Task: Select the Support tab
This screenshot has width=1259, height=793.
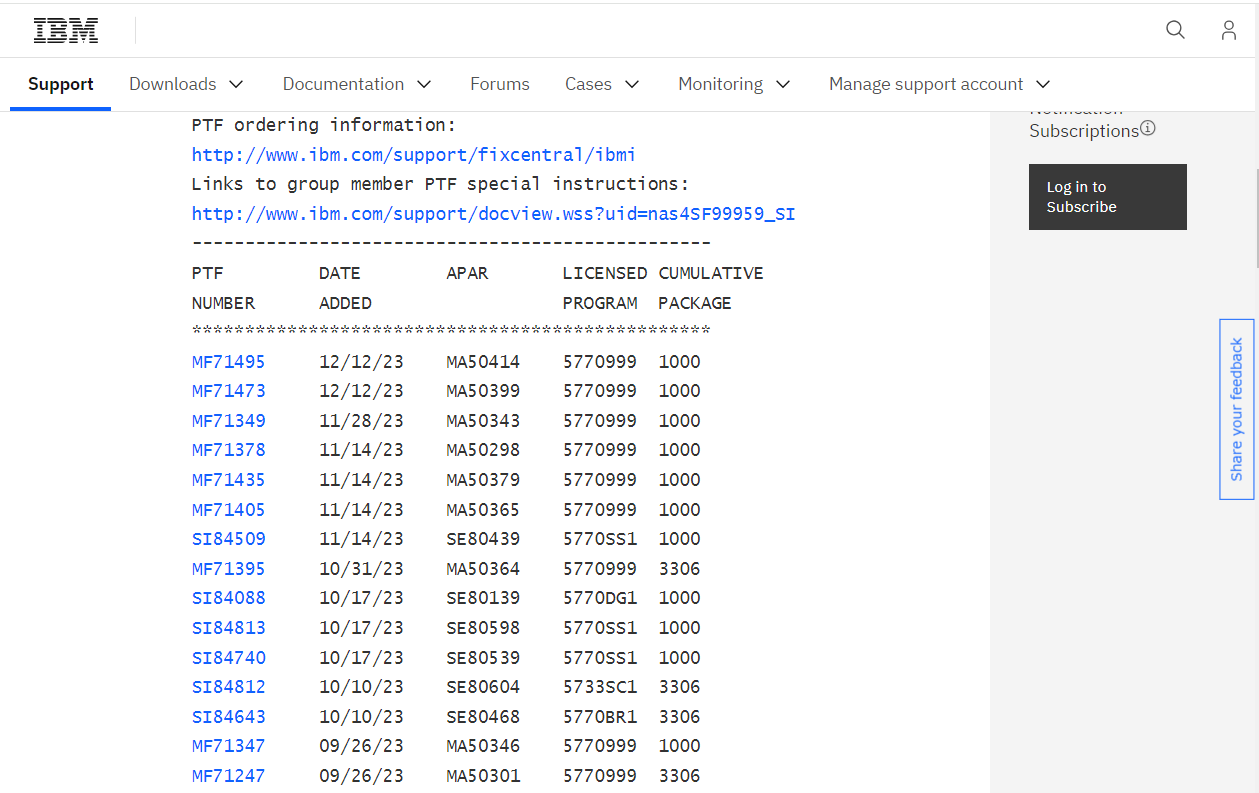Action: point(61,84)
